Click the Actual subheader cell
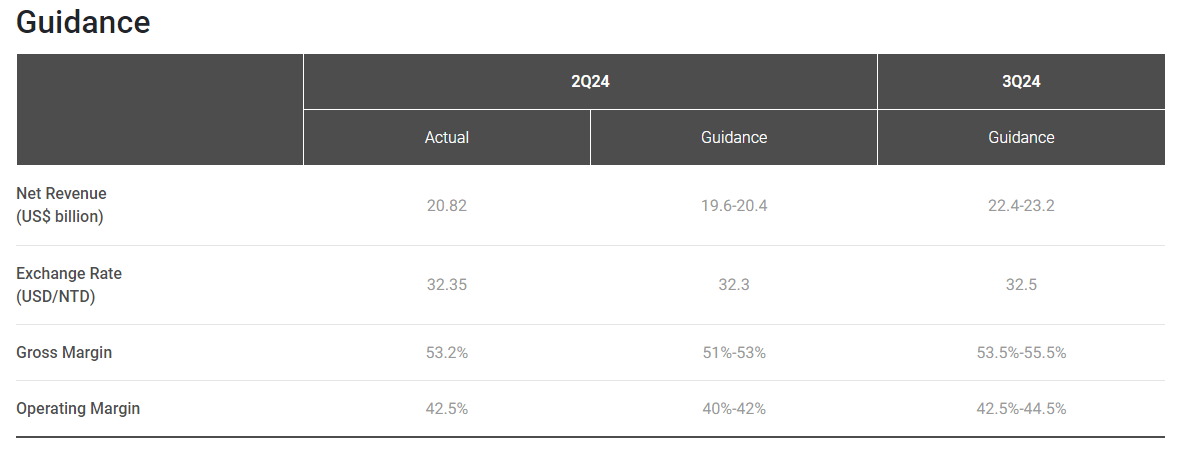This screenshot has height=460, width=1192. tap(447, 138)
